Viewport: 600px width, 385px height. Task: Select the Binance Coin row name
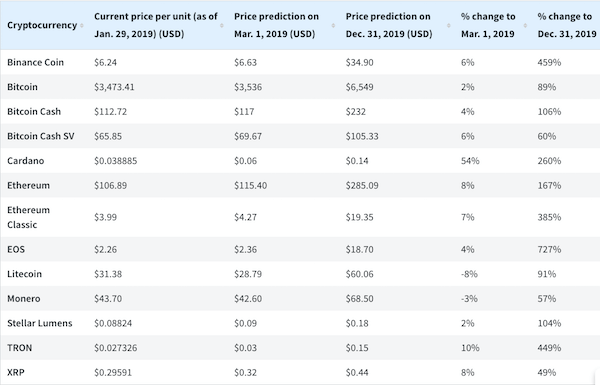tap(35, 62)
